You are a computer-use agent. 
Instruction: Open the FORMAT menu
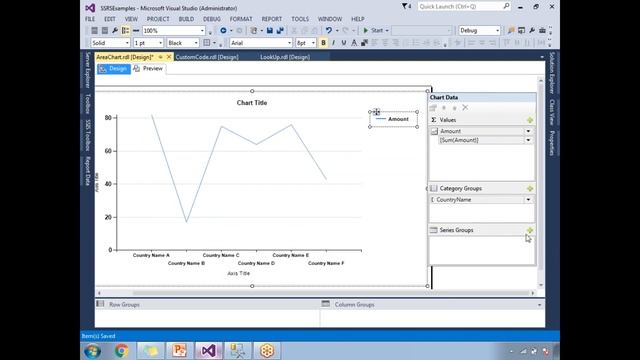point(241,19)
